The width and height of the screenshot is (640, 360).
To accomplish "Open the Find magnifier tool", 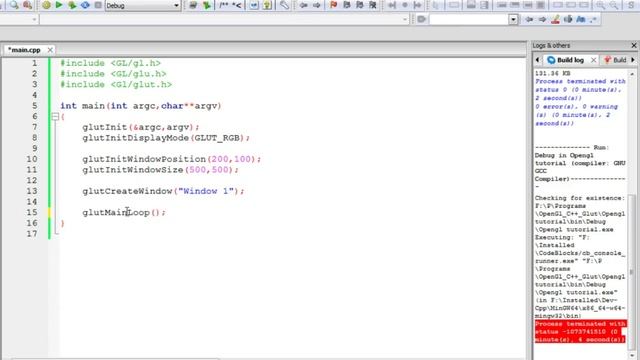I will pyautogui.click(x=14, y=5).
